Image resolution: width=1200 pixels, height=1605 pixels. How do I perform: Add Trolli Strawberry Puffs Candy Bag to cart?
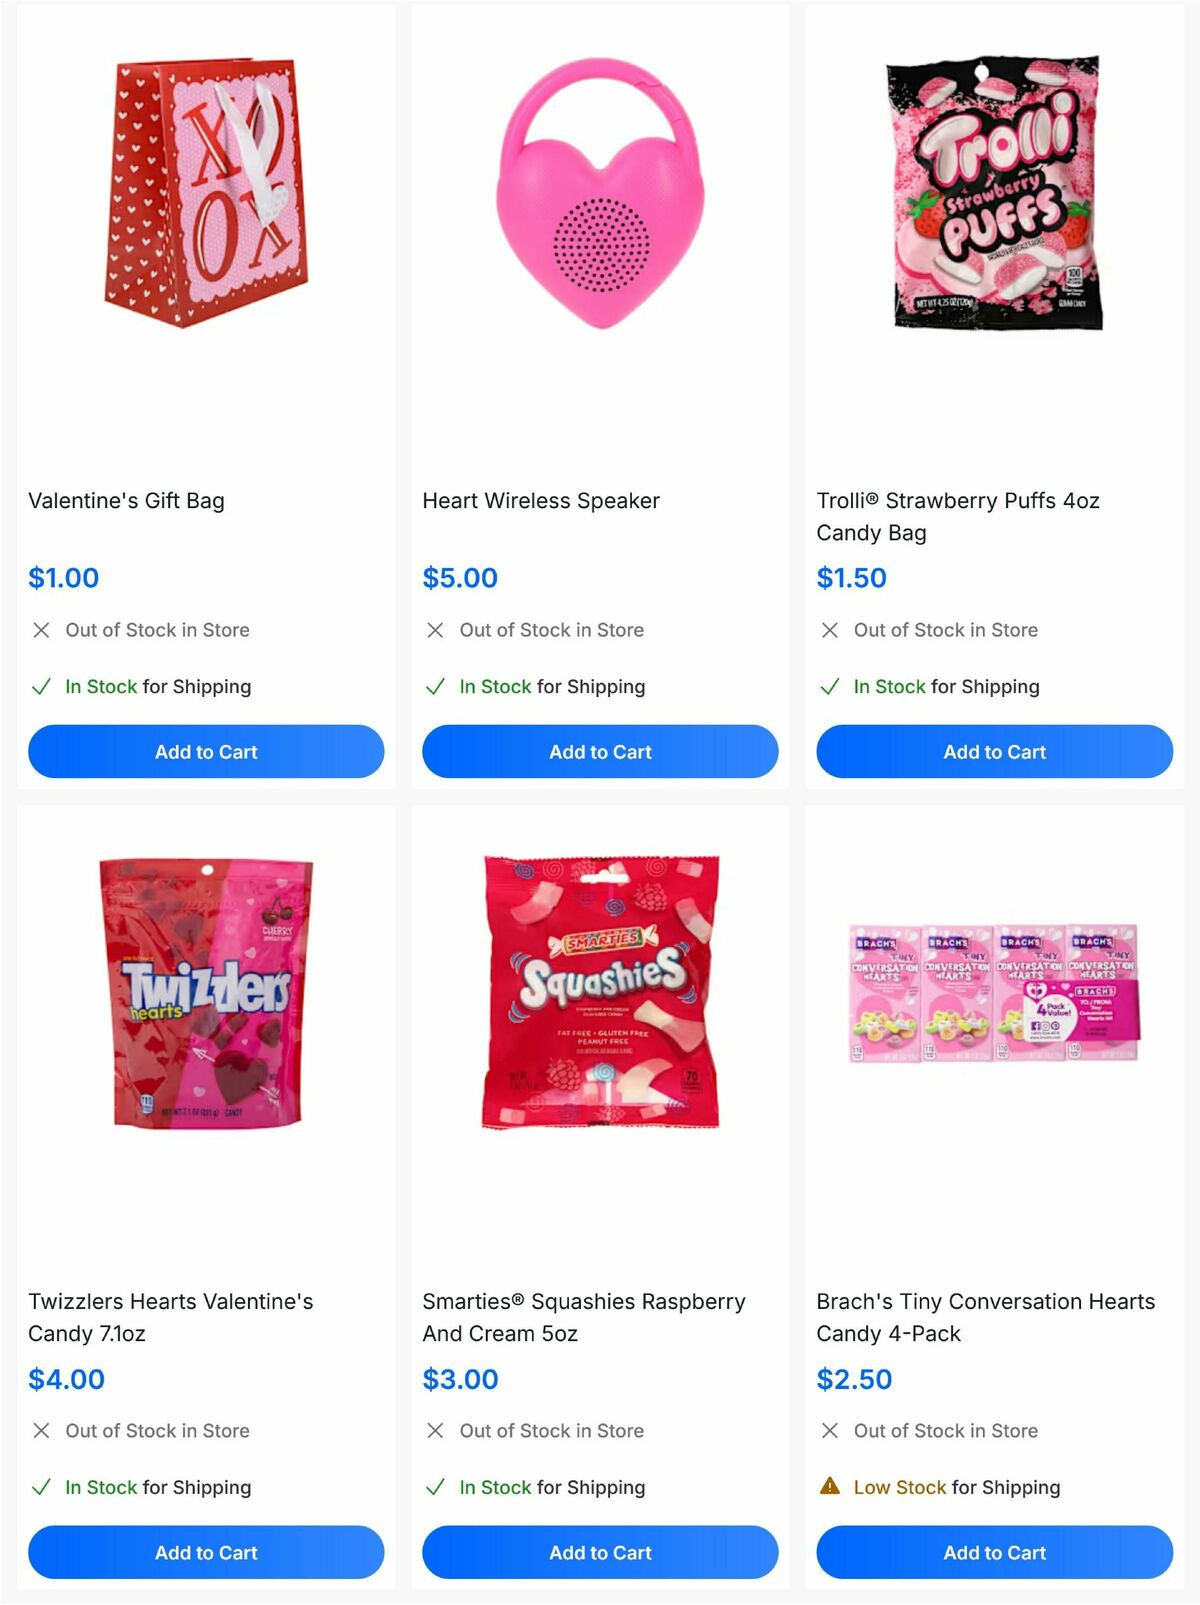(x=993, y=751)
